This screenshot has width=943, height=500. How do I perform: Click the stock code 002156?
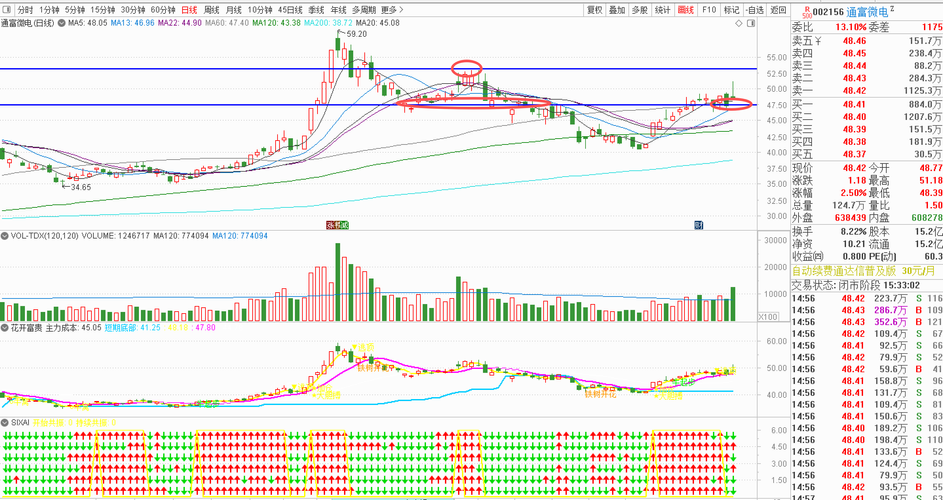click(829, 11)
